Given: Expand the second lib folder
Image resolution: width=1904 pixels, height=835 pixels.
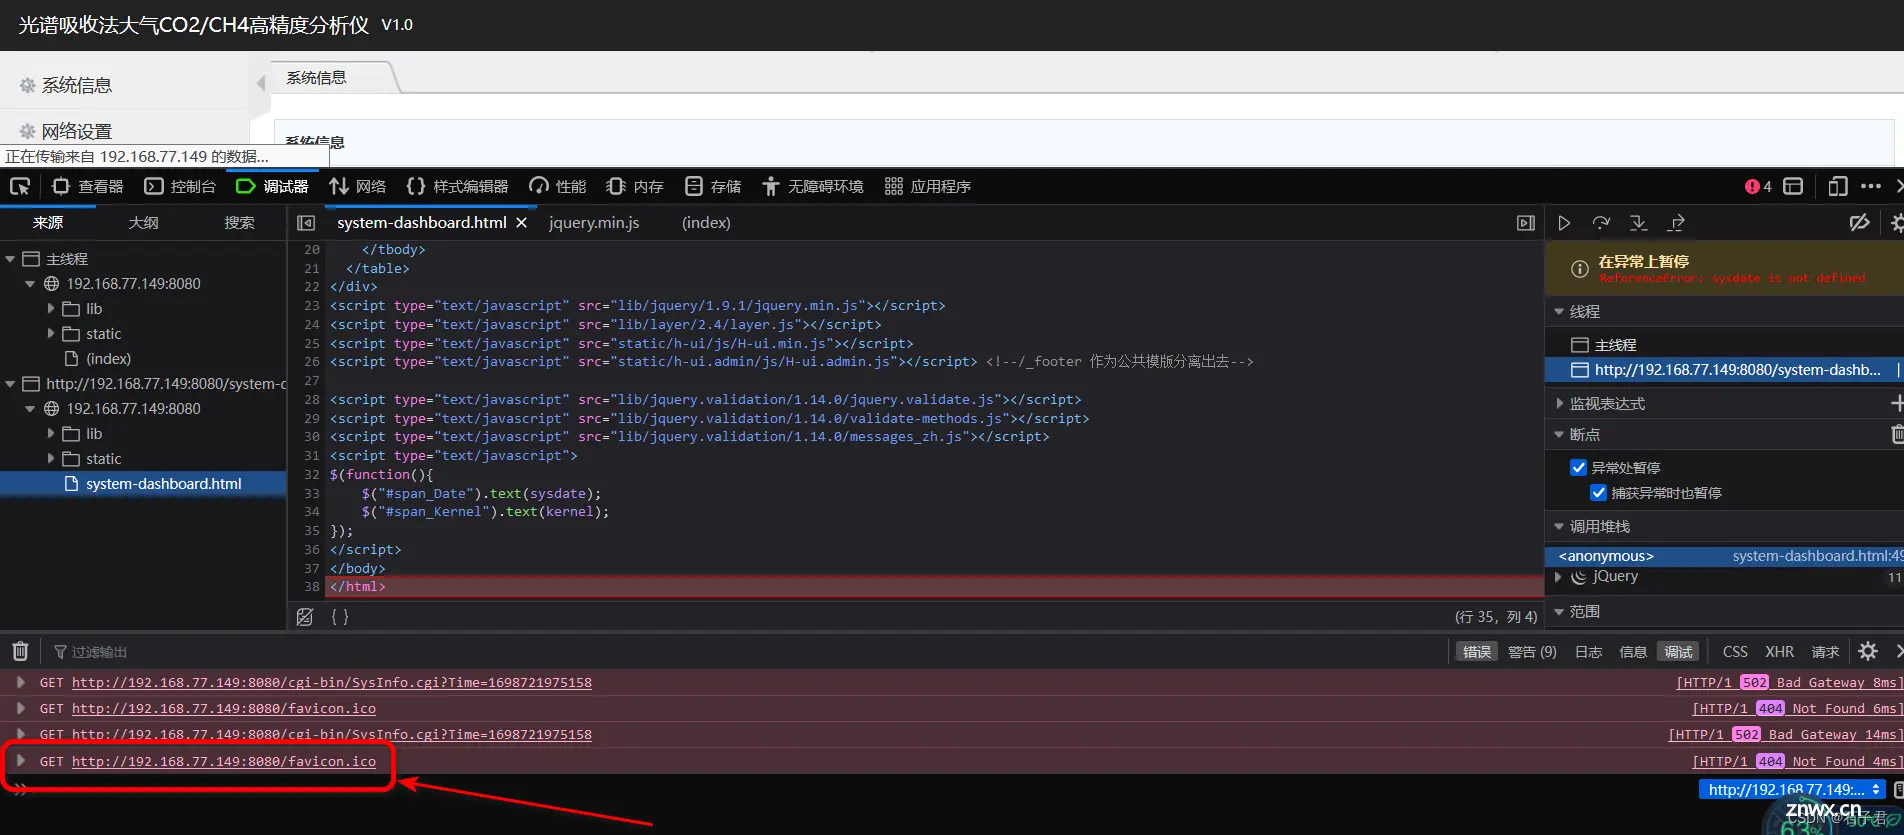Looking at the screenshot, I should (x=51, y=434).
